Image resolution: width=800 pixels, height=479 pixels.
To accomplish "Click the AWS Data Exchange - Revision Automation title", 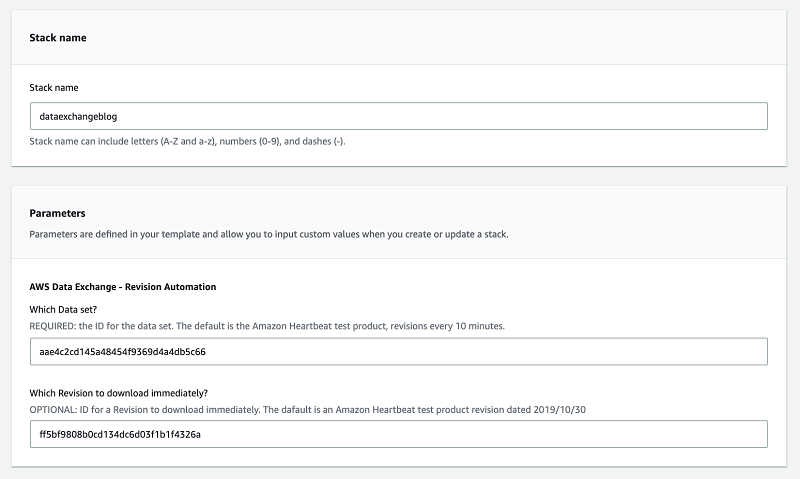I will (123, 287).
